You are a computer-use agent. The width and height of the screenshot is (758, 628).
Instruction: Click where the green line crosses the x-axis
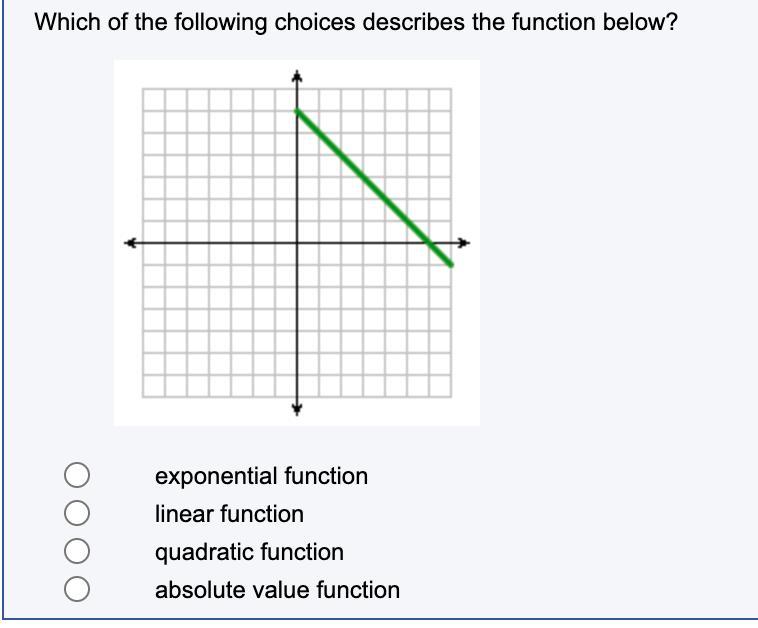(429, 242)
